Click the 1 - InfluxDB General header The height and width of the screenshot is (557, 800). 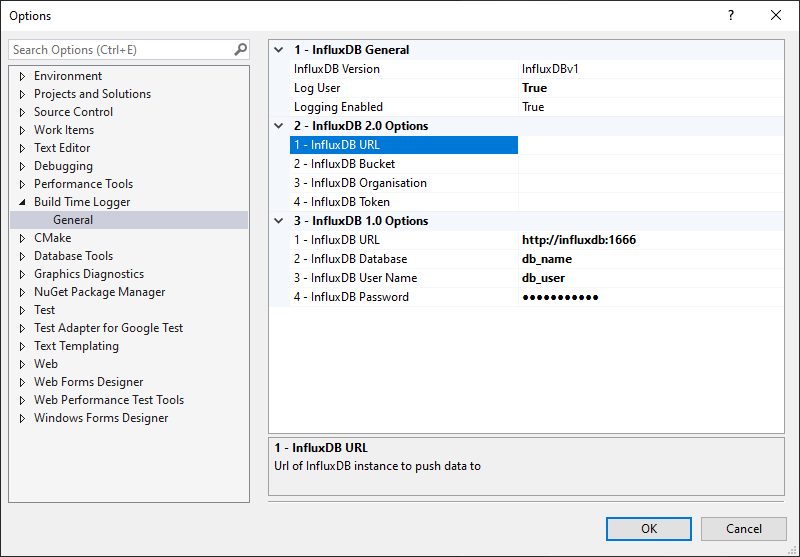tap(351, 50)
